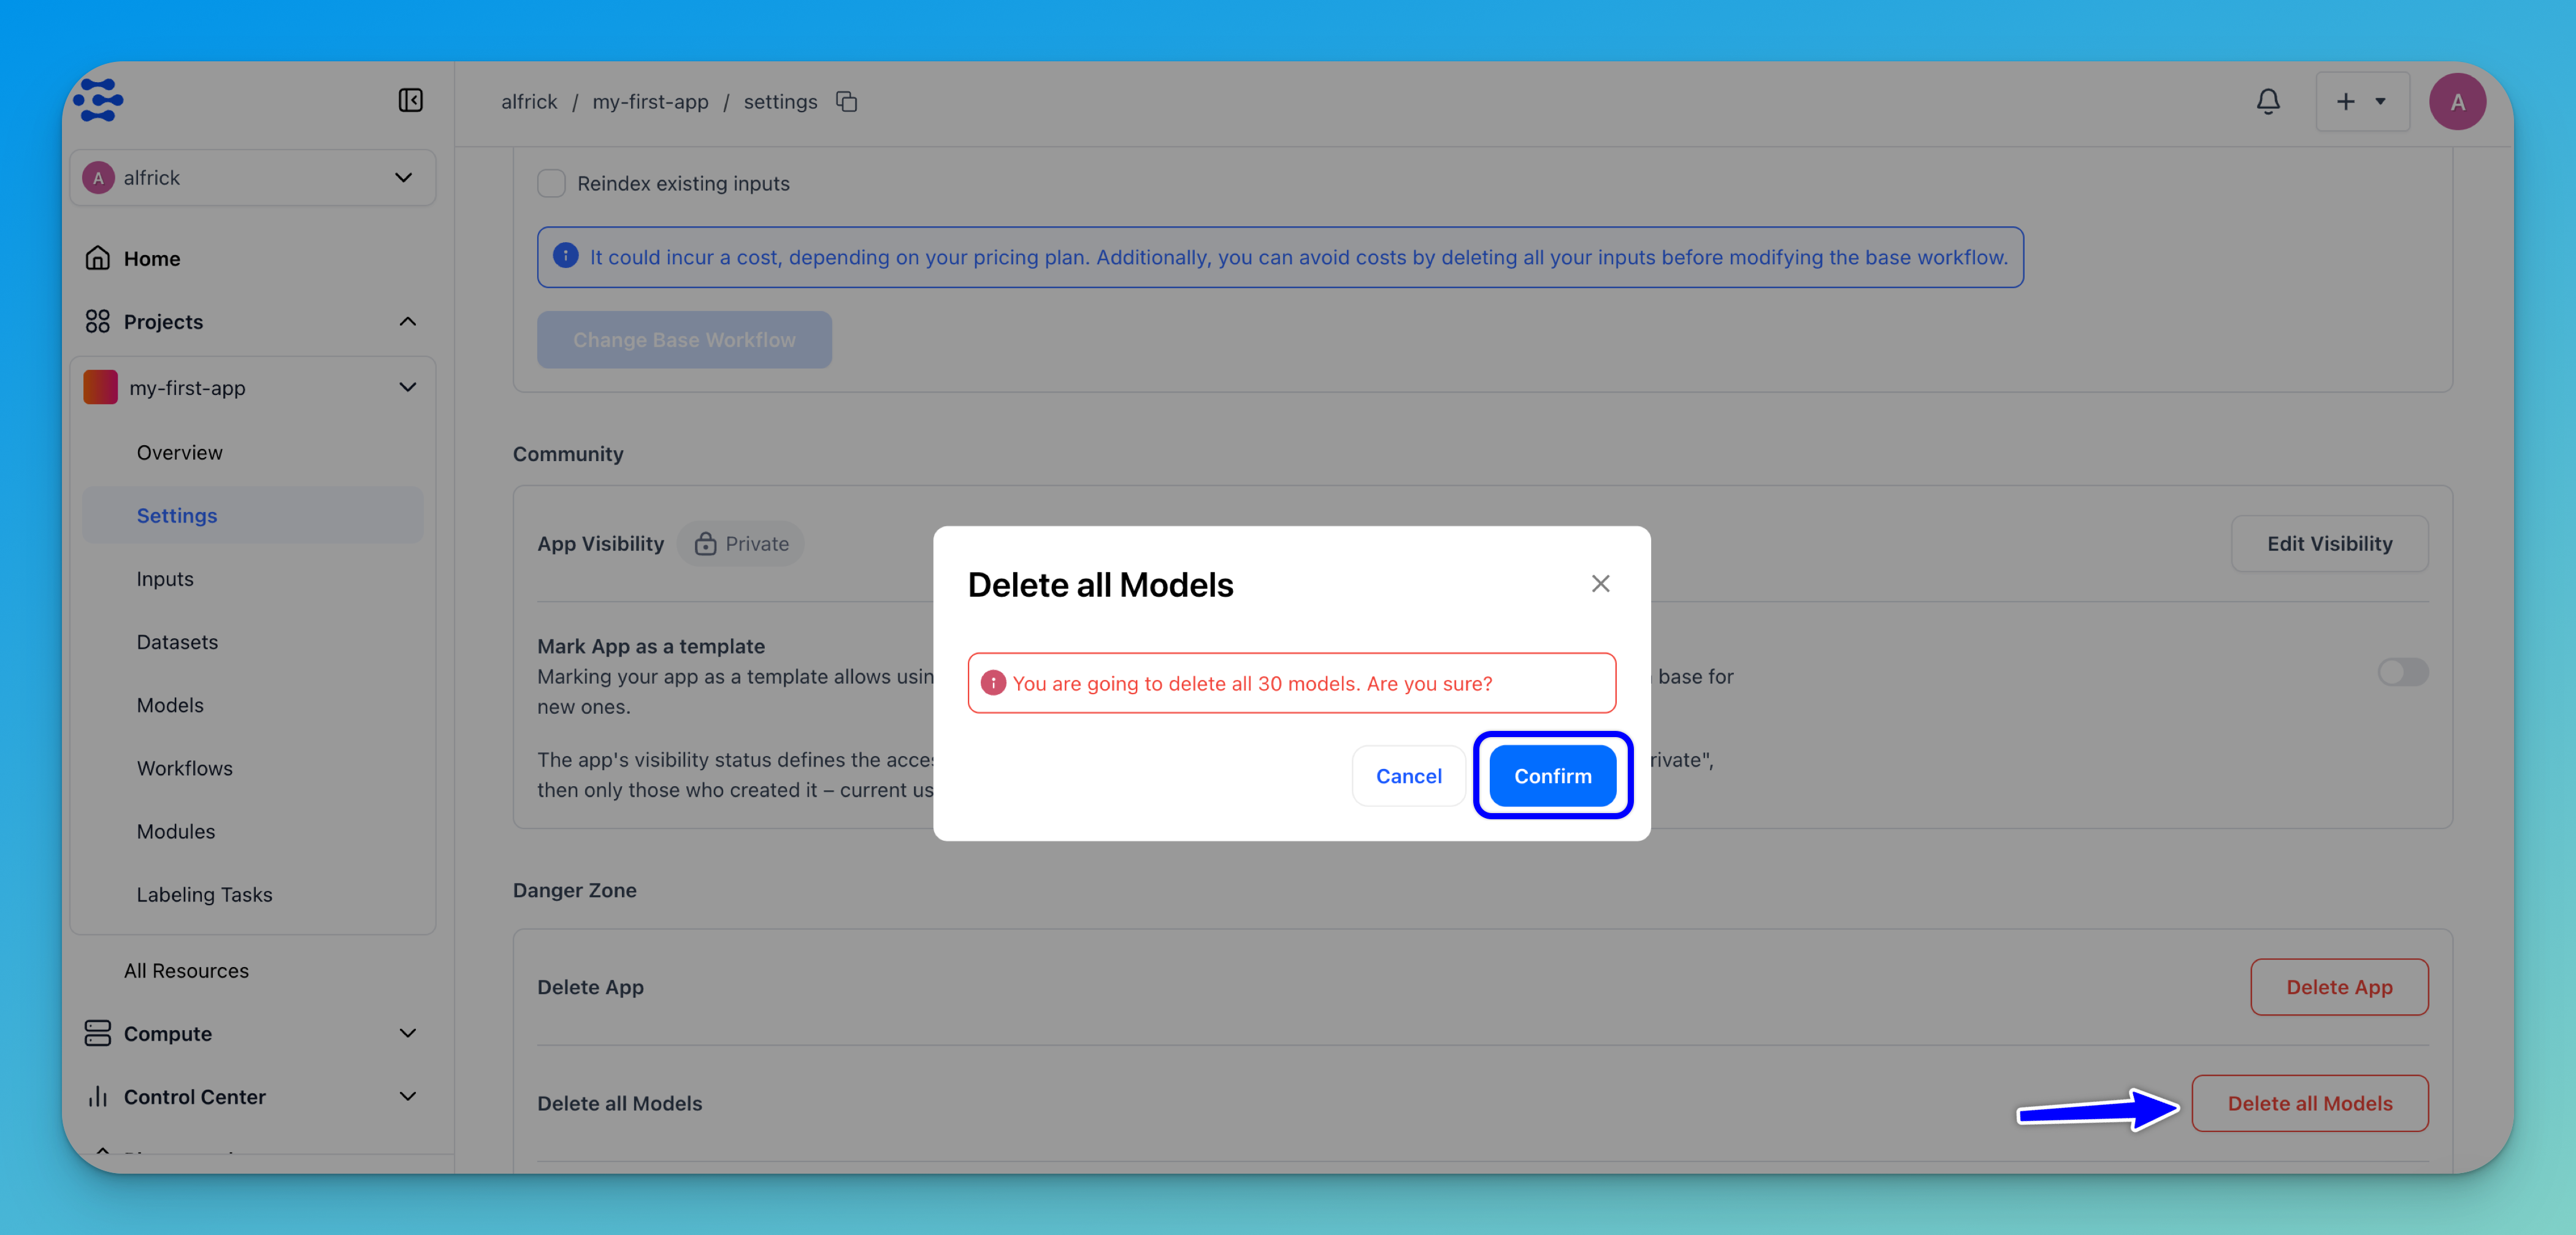Check the Reindex existing inputs checkbox
This screenshot has width=2576, height=1235.
551,184
